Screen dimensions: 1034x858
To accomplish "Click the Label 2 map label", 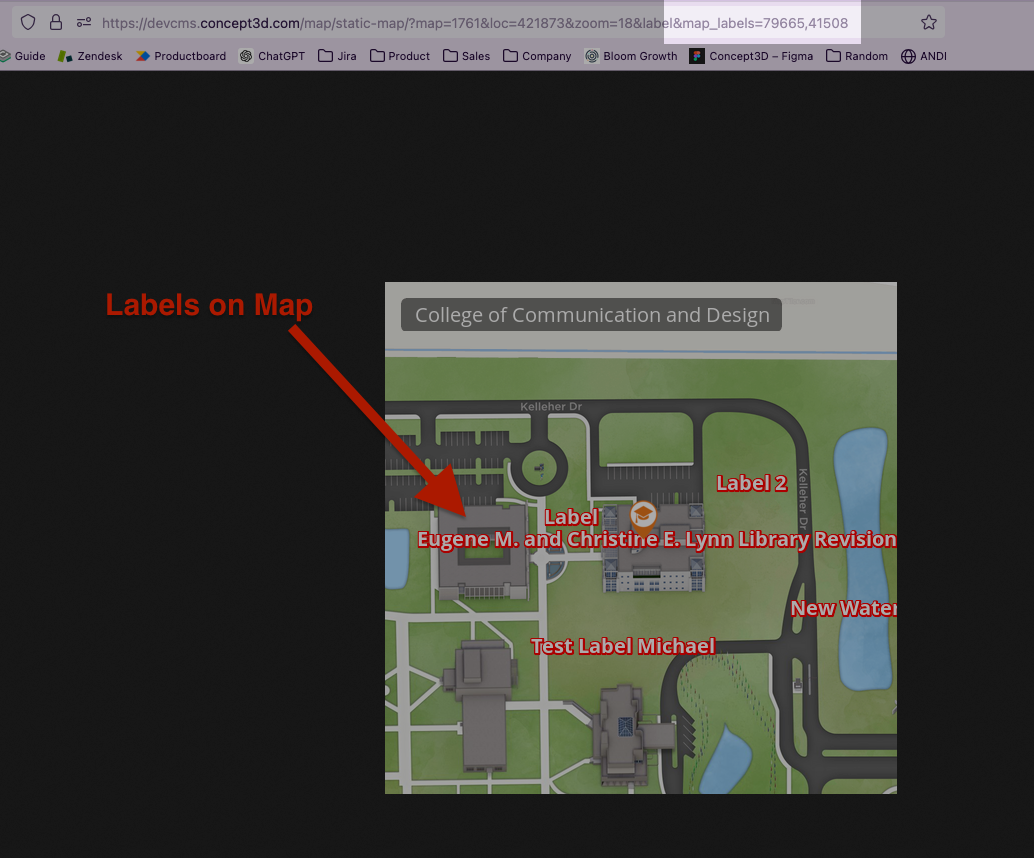I will (752, 483).
